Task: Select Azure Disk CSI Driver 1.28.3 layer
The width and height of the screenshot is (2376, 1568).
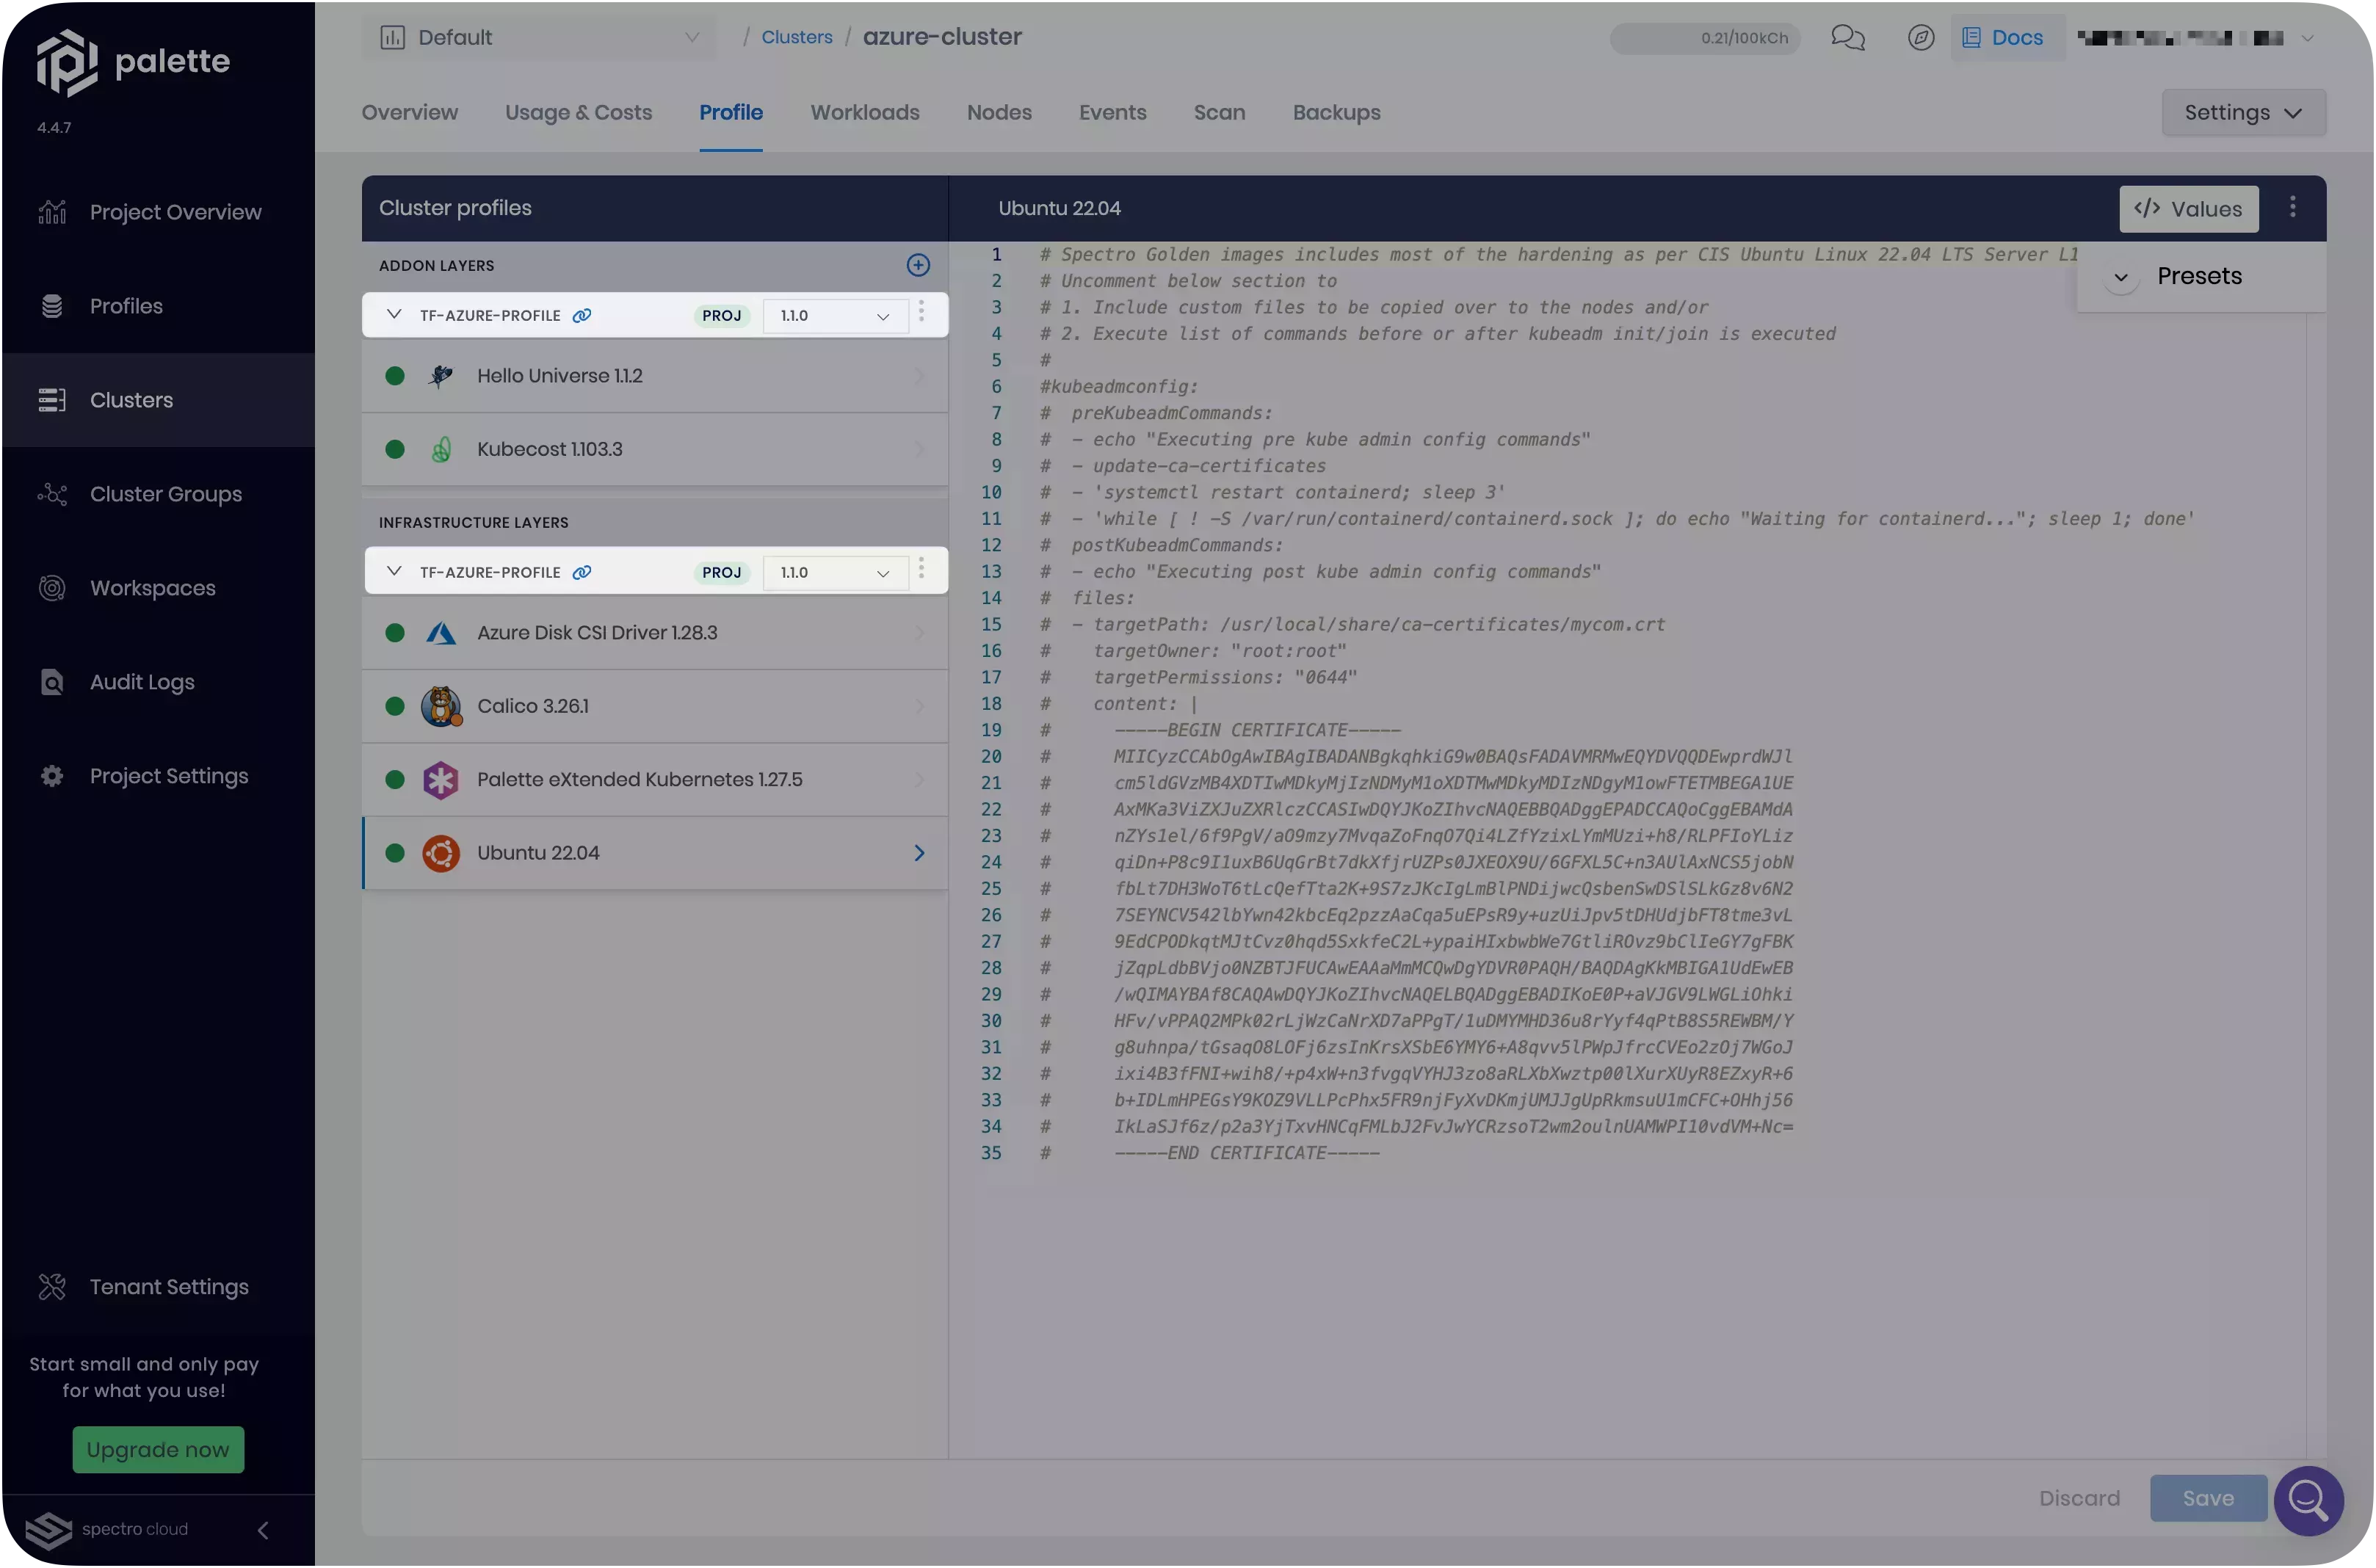Action: 655,633
